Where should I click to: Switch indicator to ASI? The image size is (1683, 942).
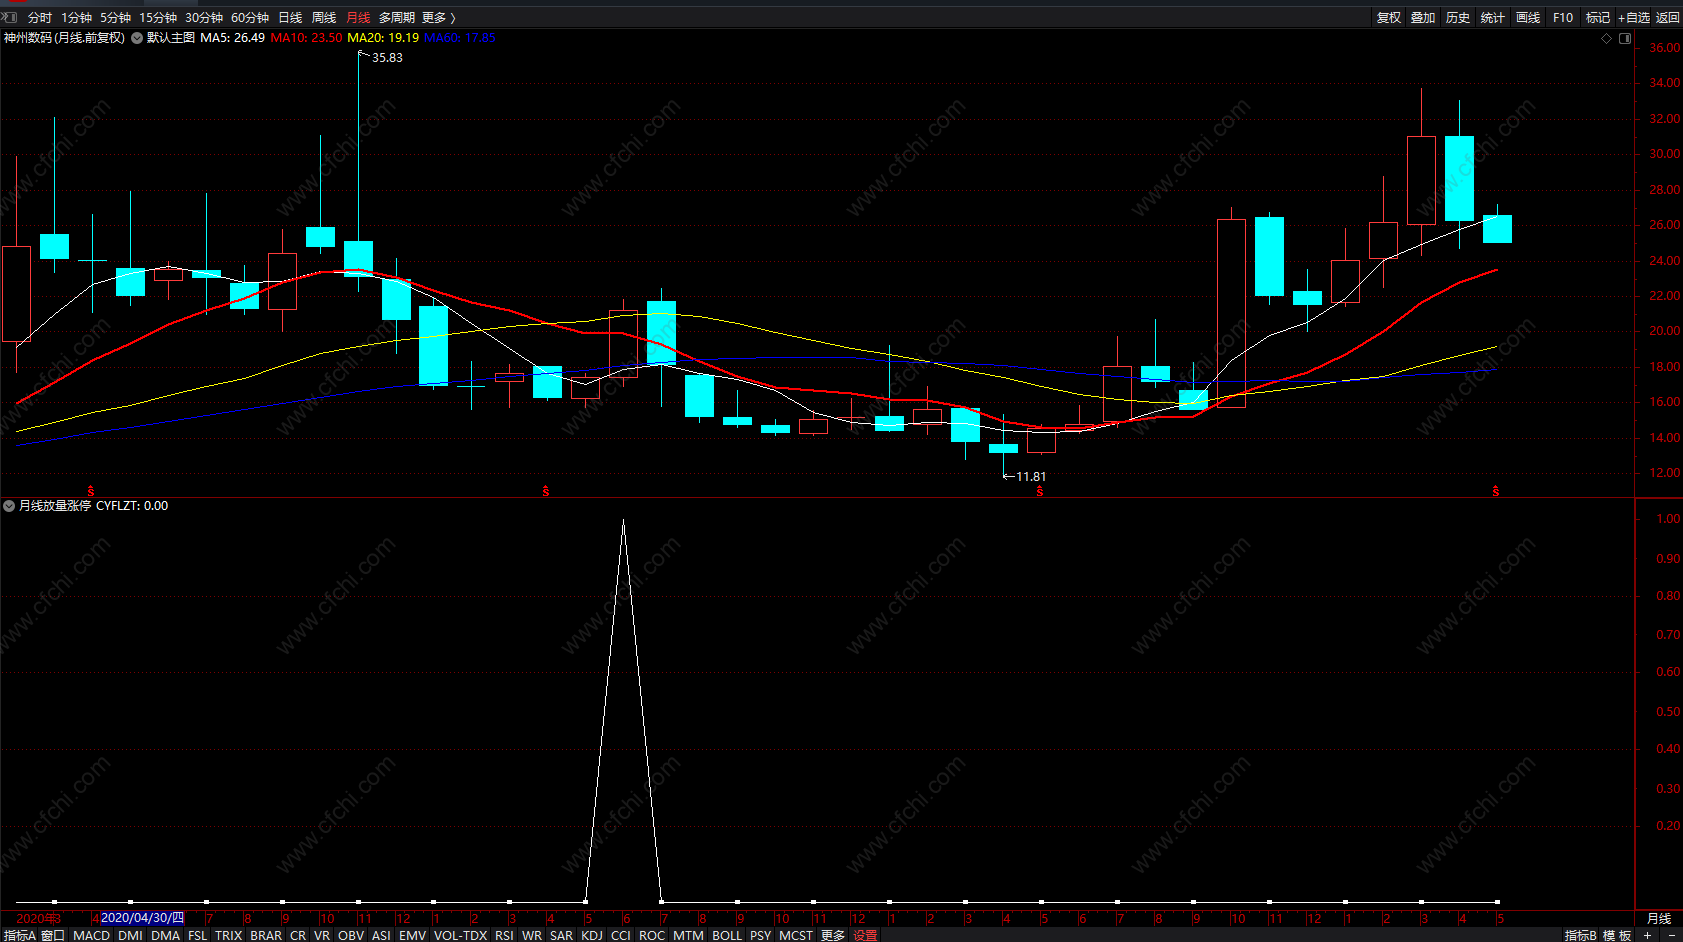(x=381, y=935)
